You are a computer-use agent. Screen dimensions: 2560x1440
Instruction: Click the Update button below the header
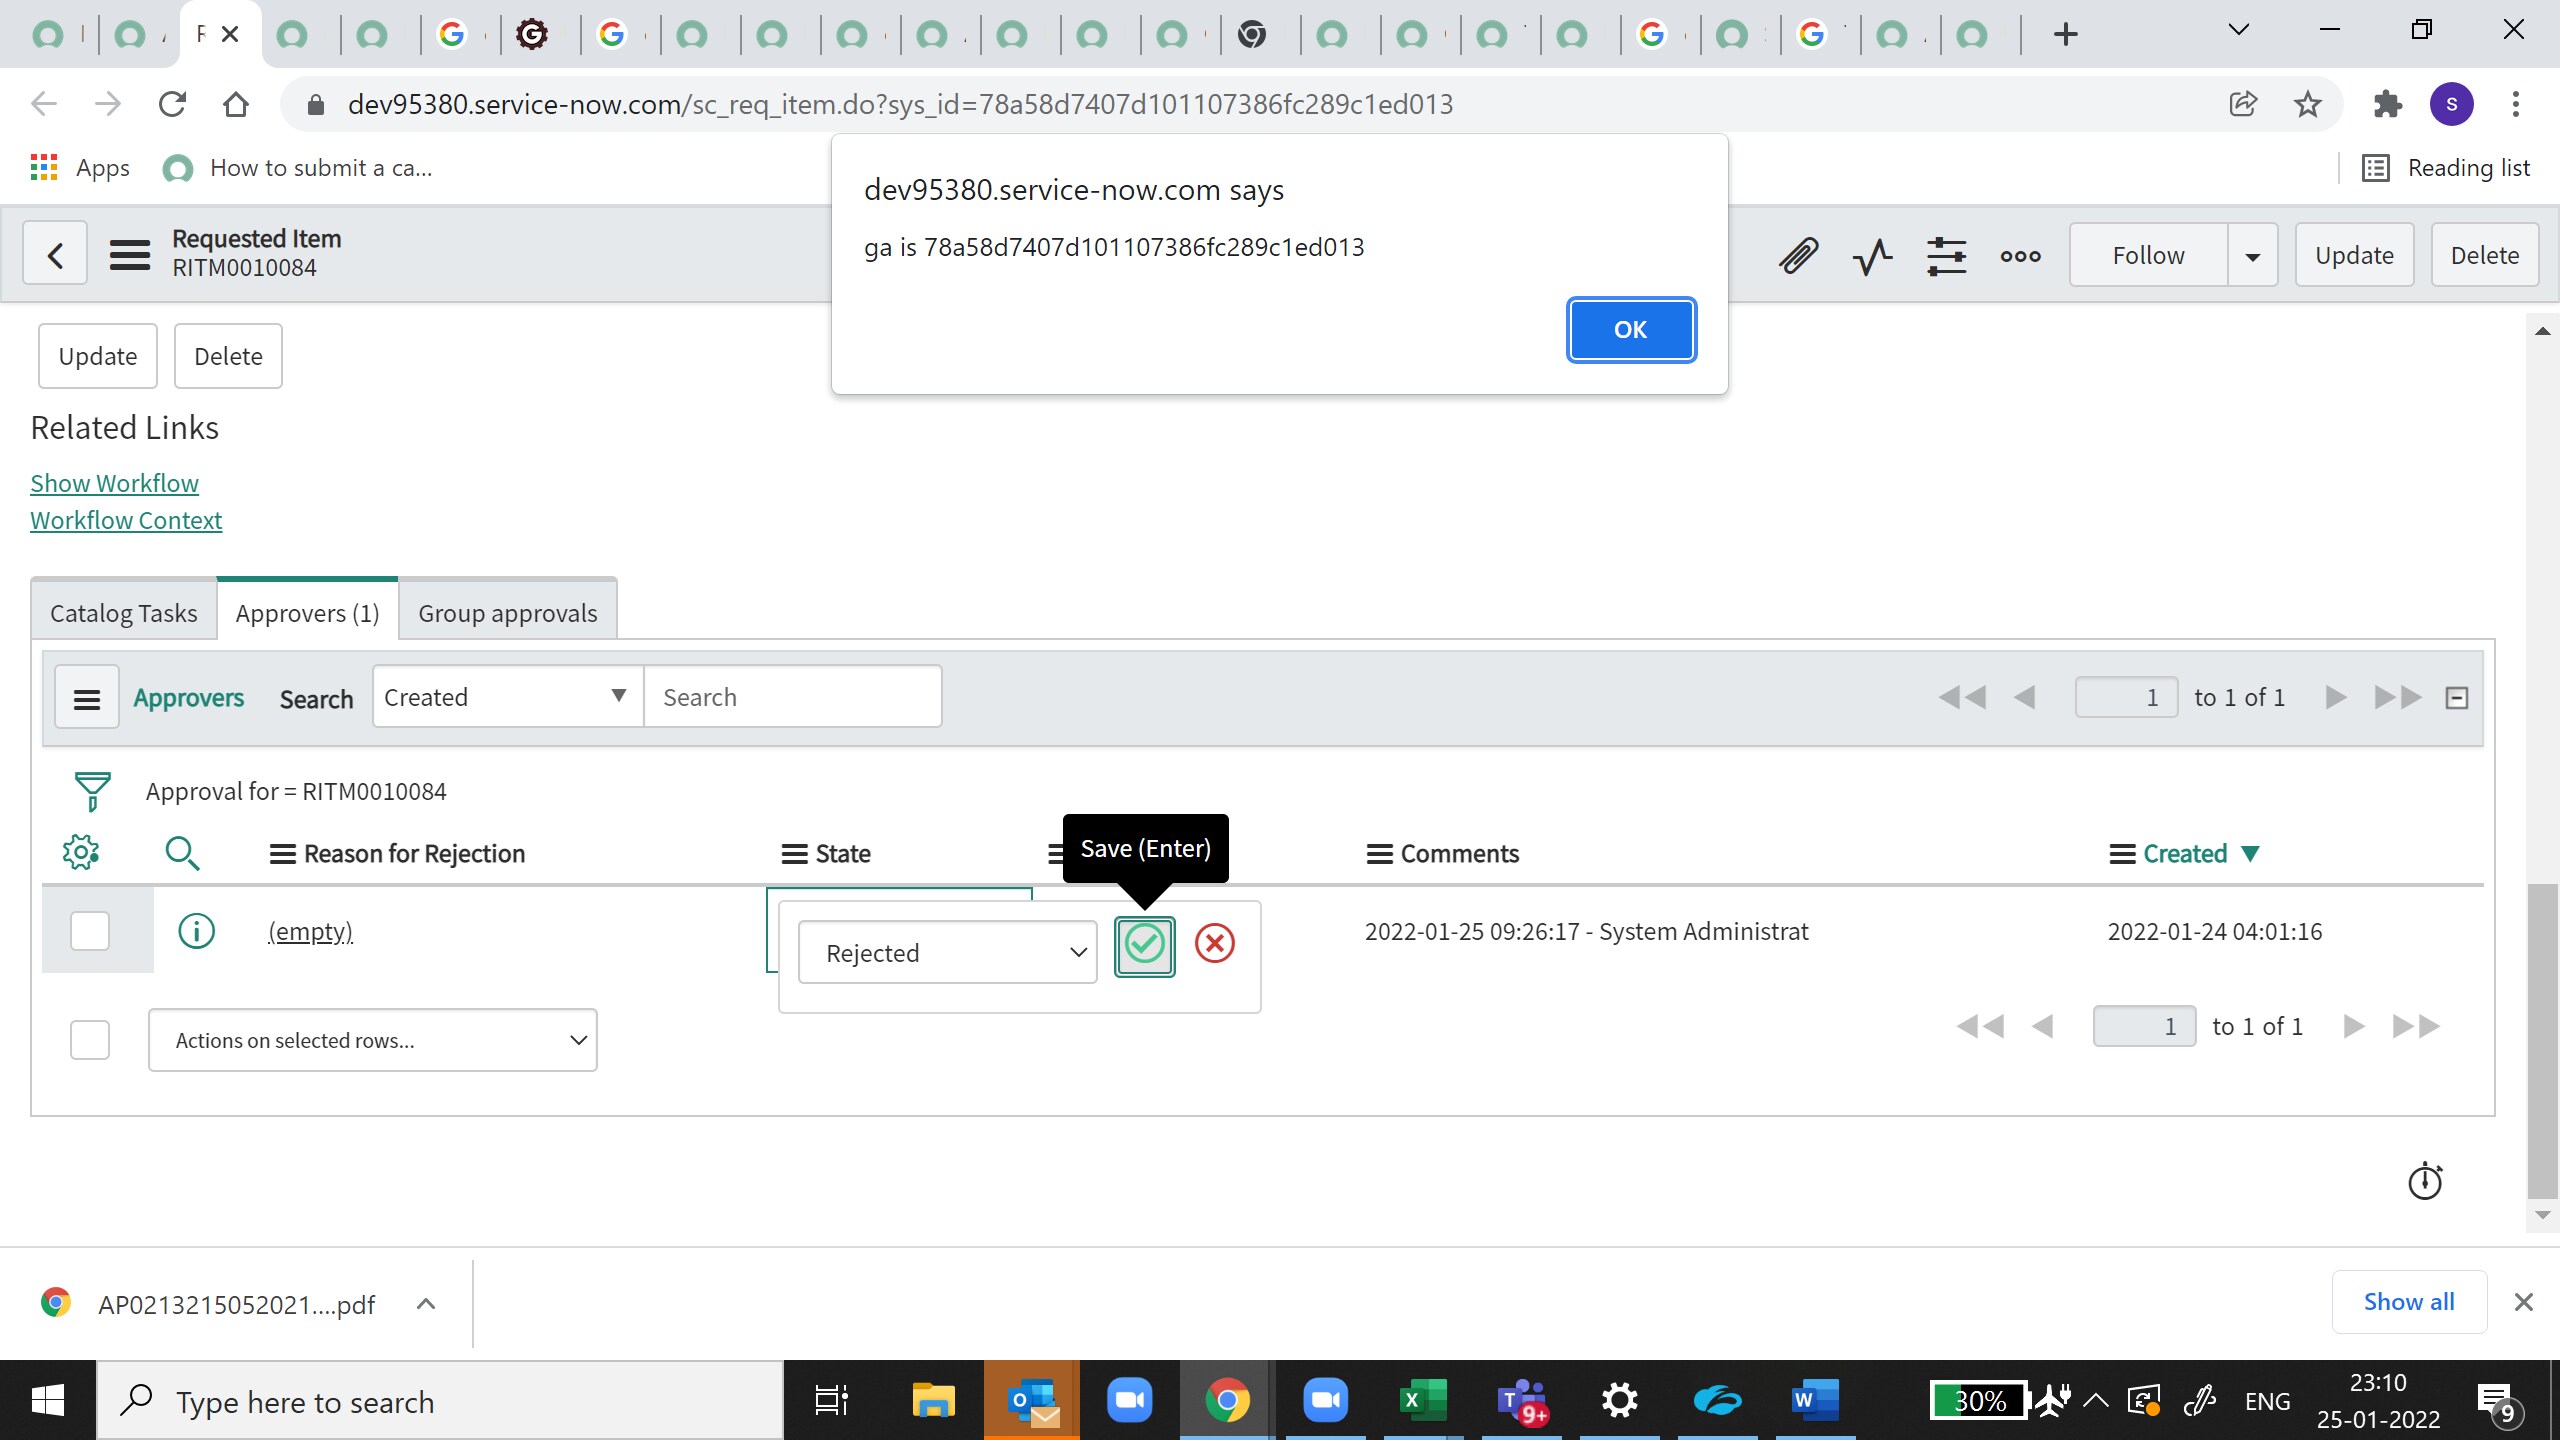98,356
